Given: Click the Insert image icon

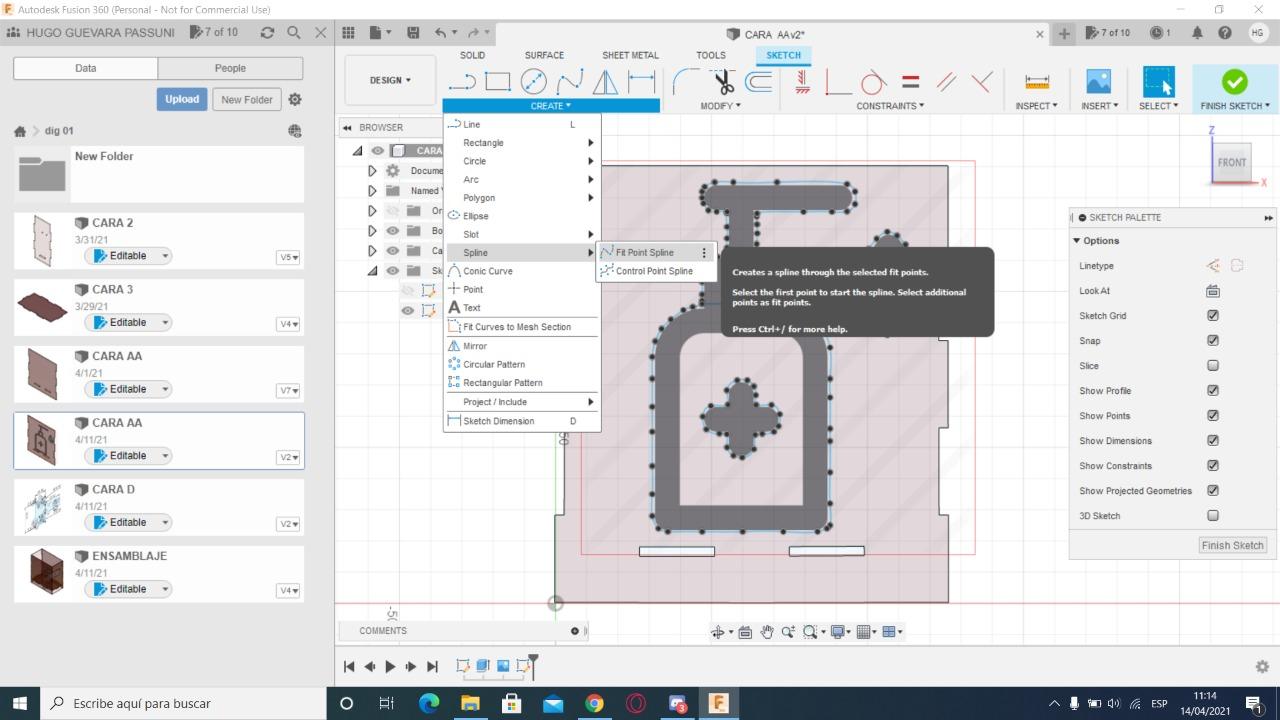Looking at the screenshot, I should pyautogui.click(x=1098, y=82).
